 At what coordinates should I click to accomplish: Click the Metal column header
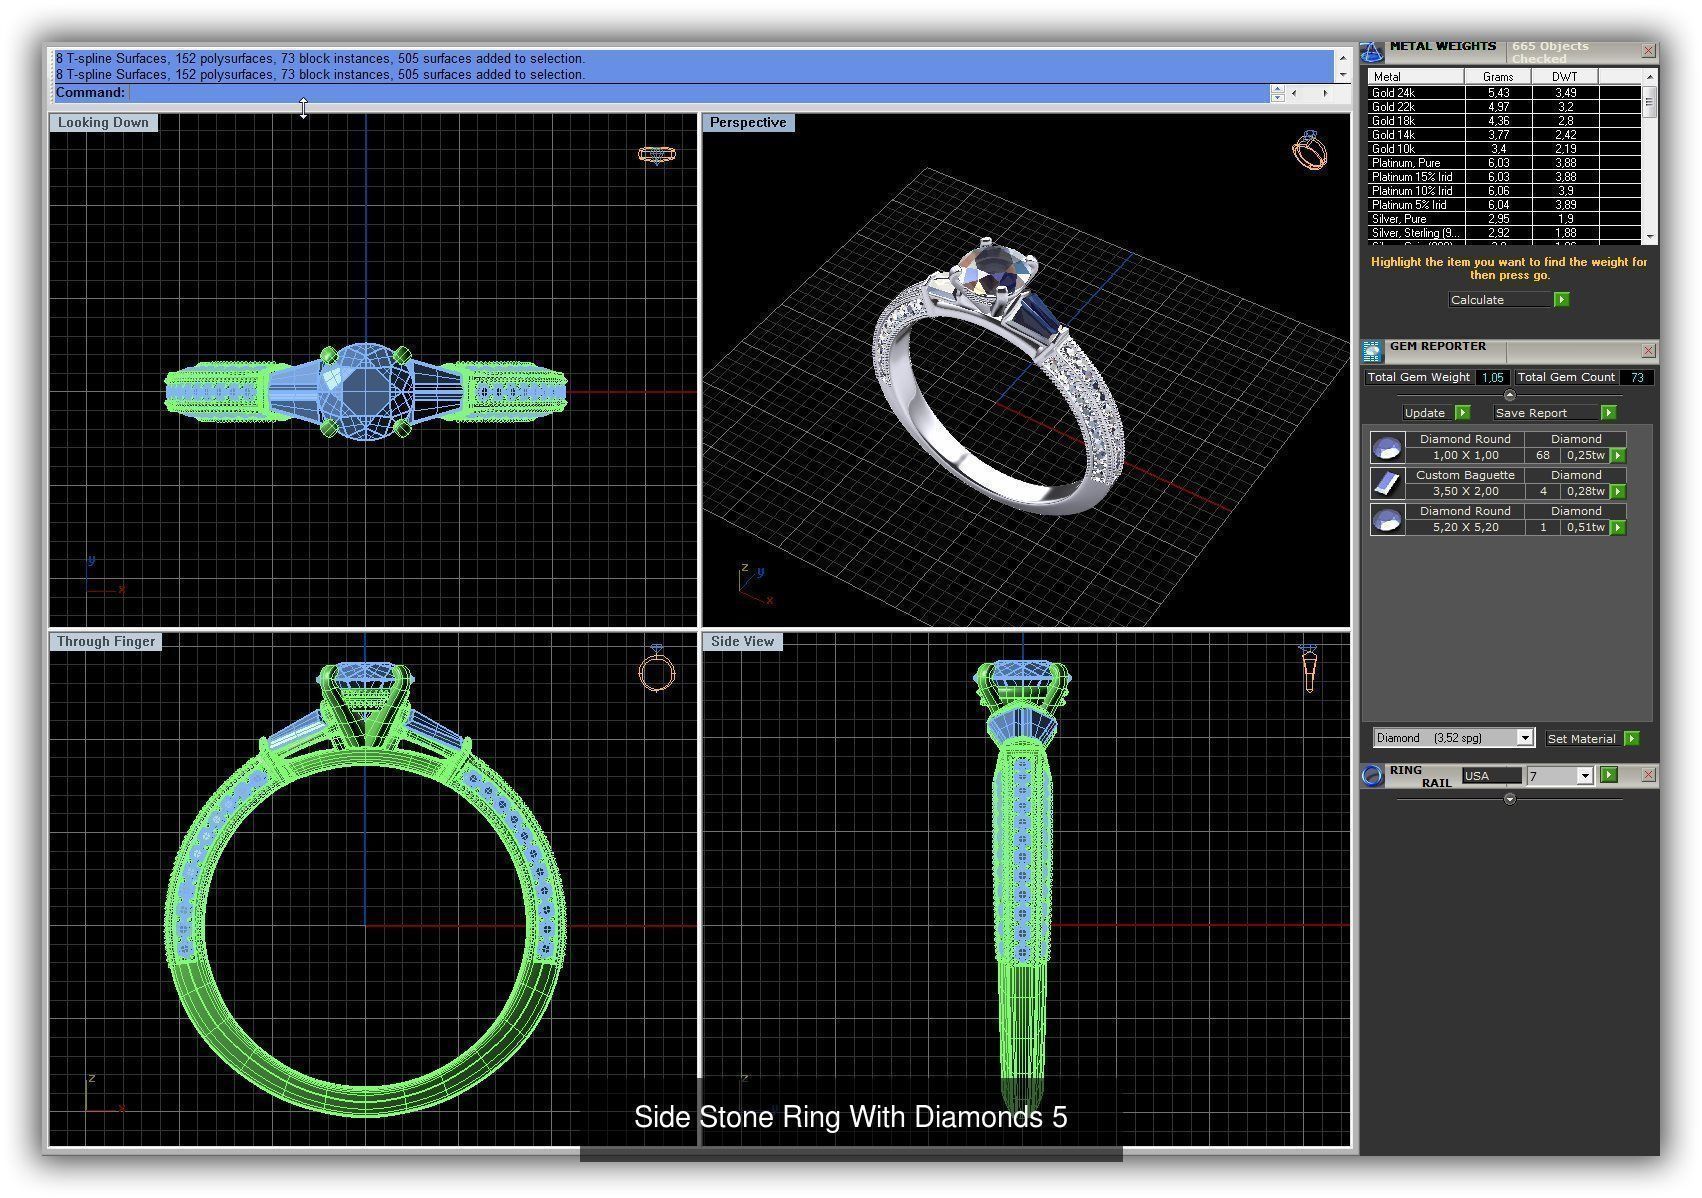click(1416, 77)
